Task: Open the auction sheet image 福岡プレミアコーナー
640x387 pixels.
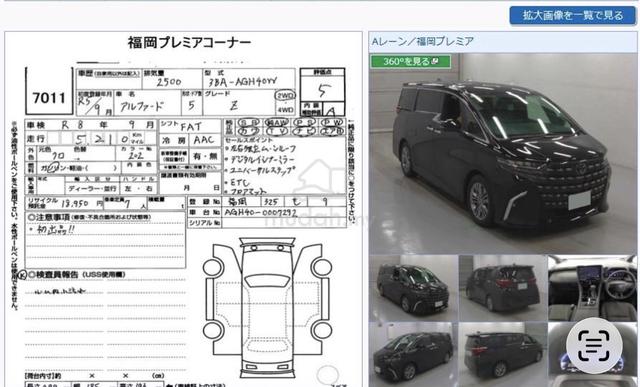Action: (183, 209)
